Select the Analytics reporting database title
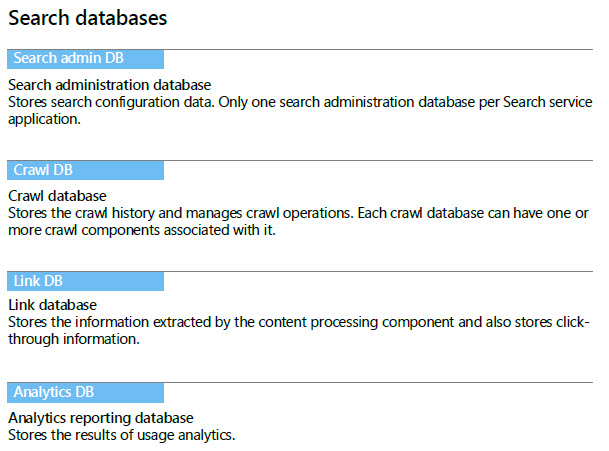Viewport: 609px width, 451px height. click(101, 418)
